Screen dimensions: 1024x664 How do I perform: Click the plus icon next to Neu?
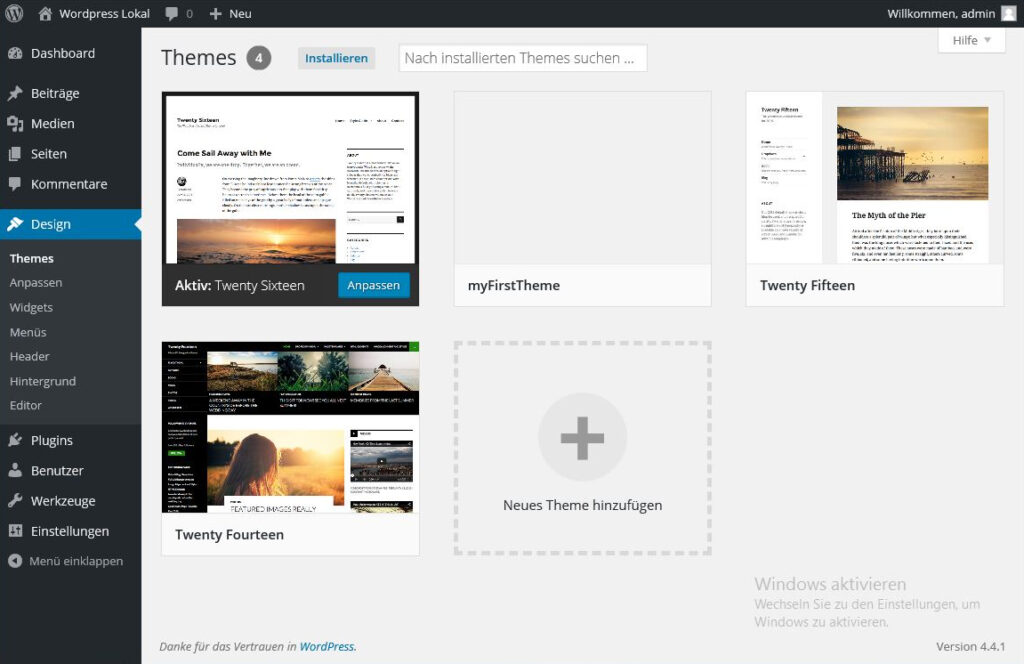click(216, 14)
